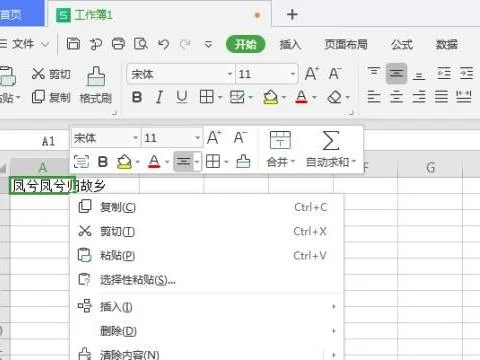
Task: Increase font size in mini toolbar
Action: (214, 137)
